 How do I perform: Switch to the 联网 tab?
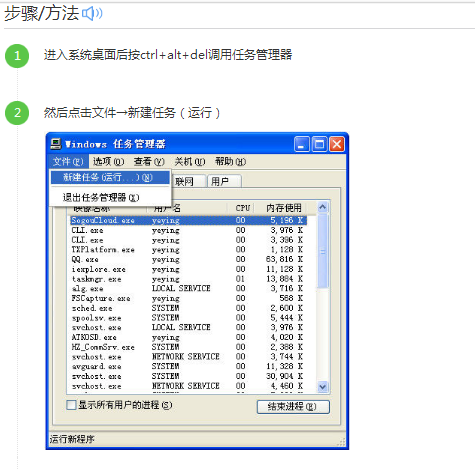(188, 181)
